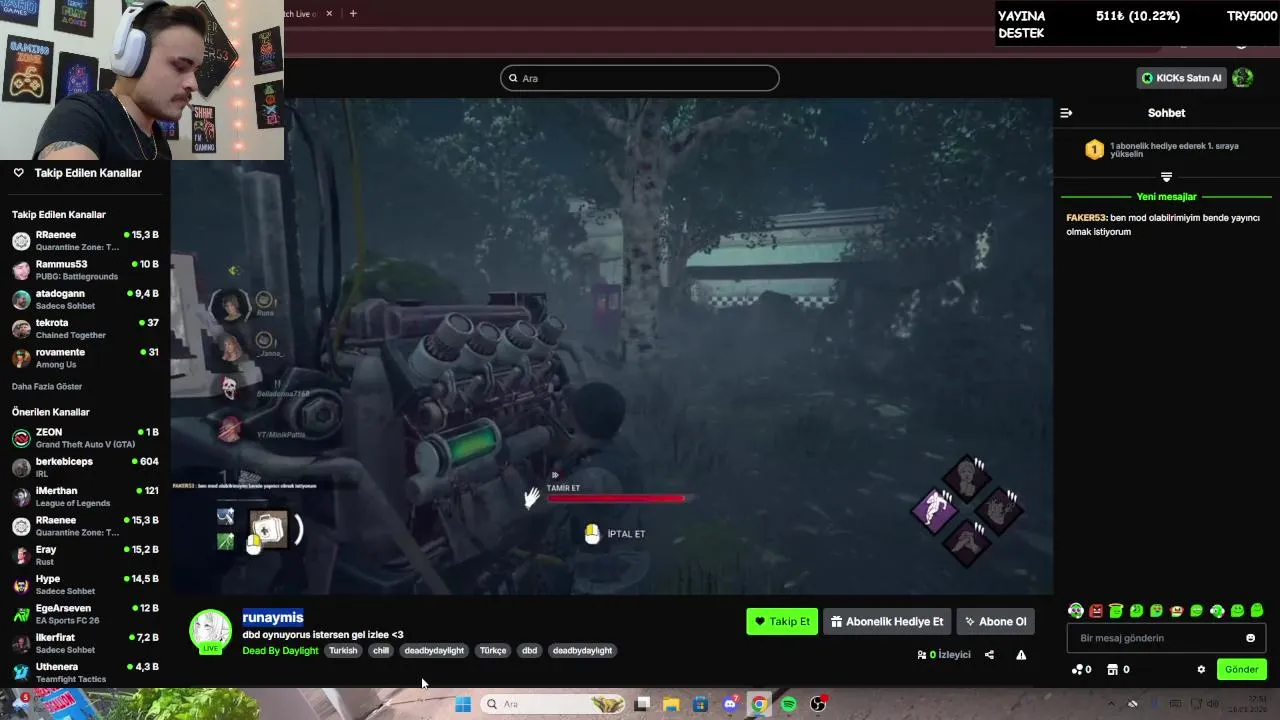Open OBS Studio from taskbar
The image size is (1280, 720).
click(x=818, y=704)
